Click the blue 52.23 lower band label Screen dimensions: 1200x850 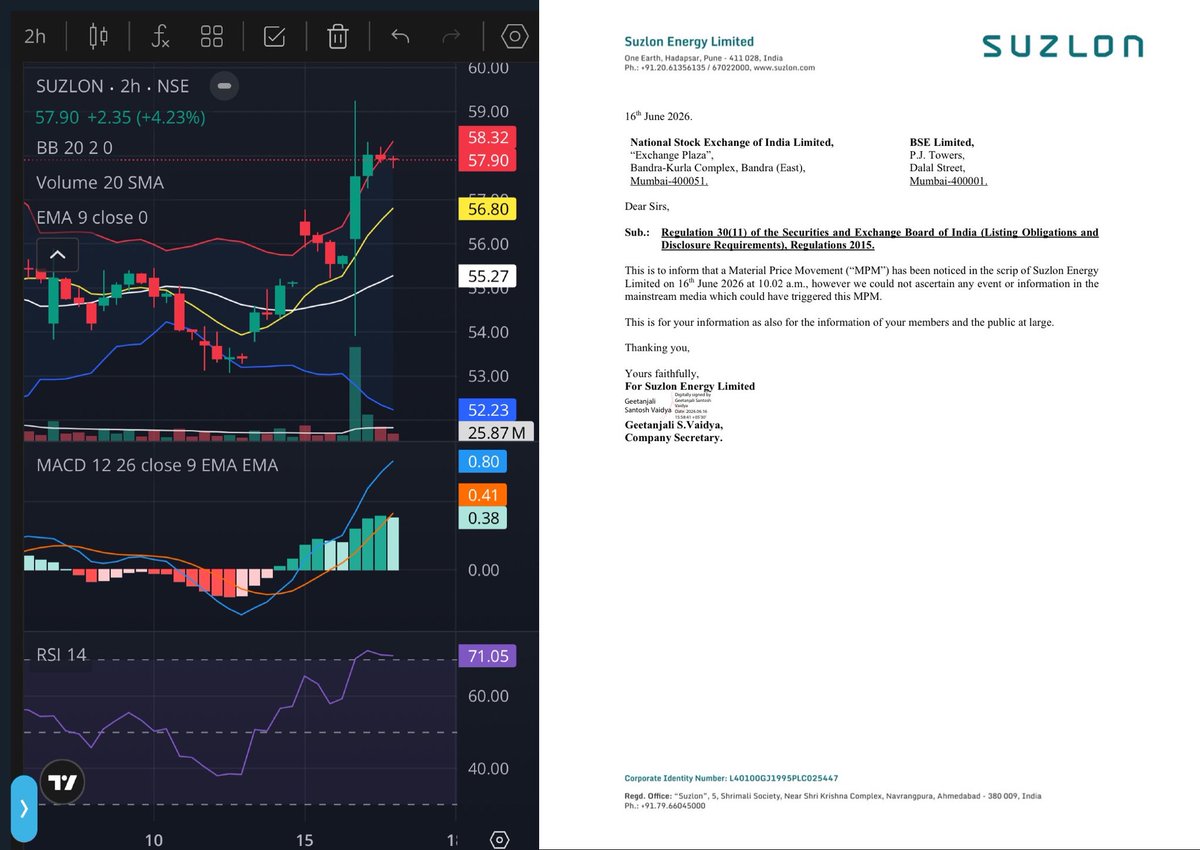point(487,409)
